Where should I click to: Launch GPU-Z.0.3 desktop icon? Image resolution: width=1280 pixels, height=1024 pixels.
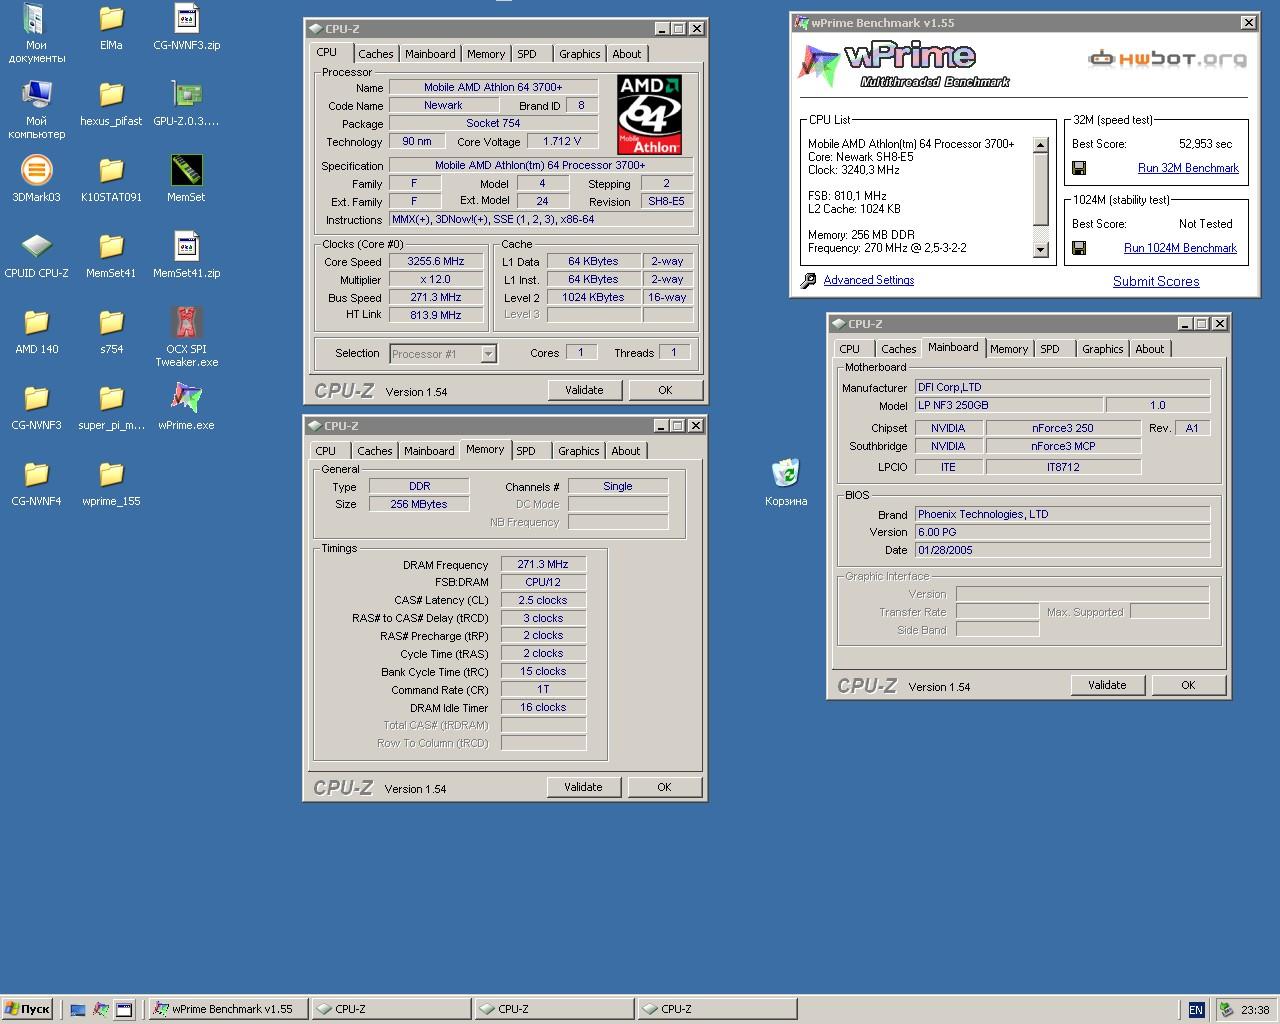(186, 103)
